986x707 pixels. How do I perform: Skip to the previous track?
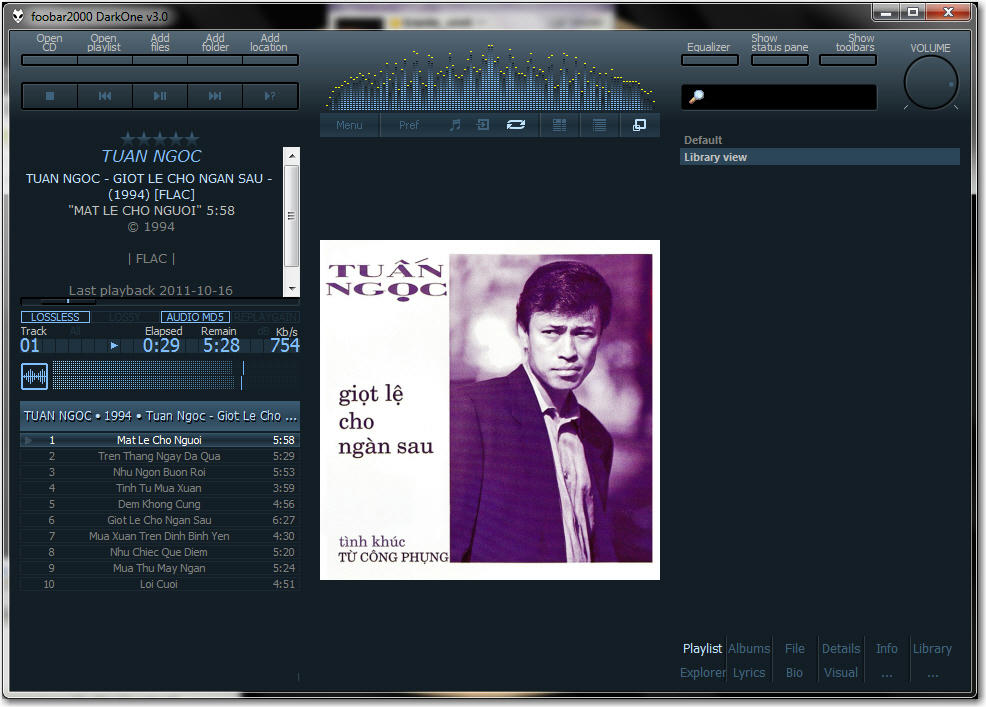coord(104,96)
